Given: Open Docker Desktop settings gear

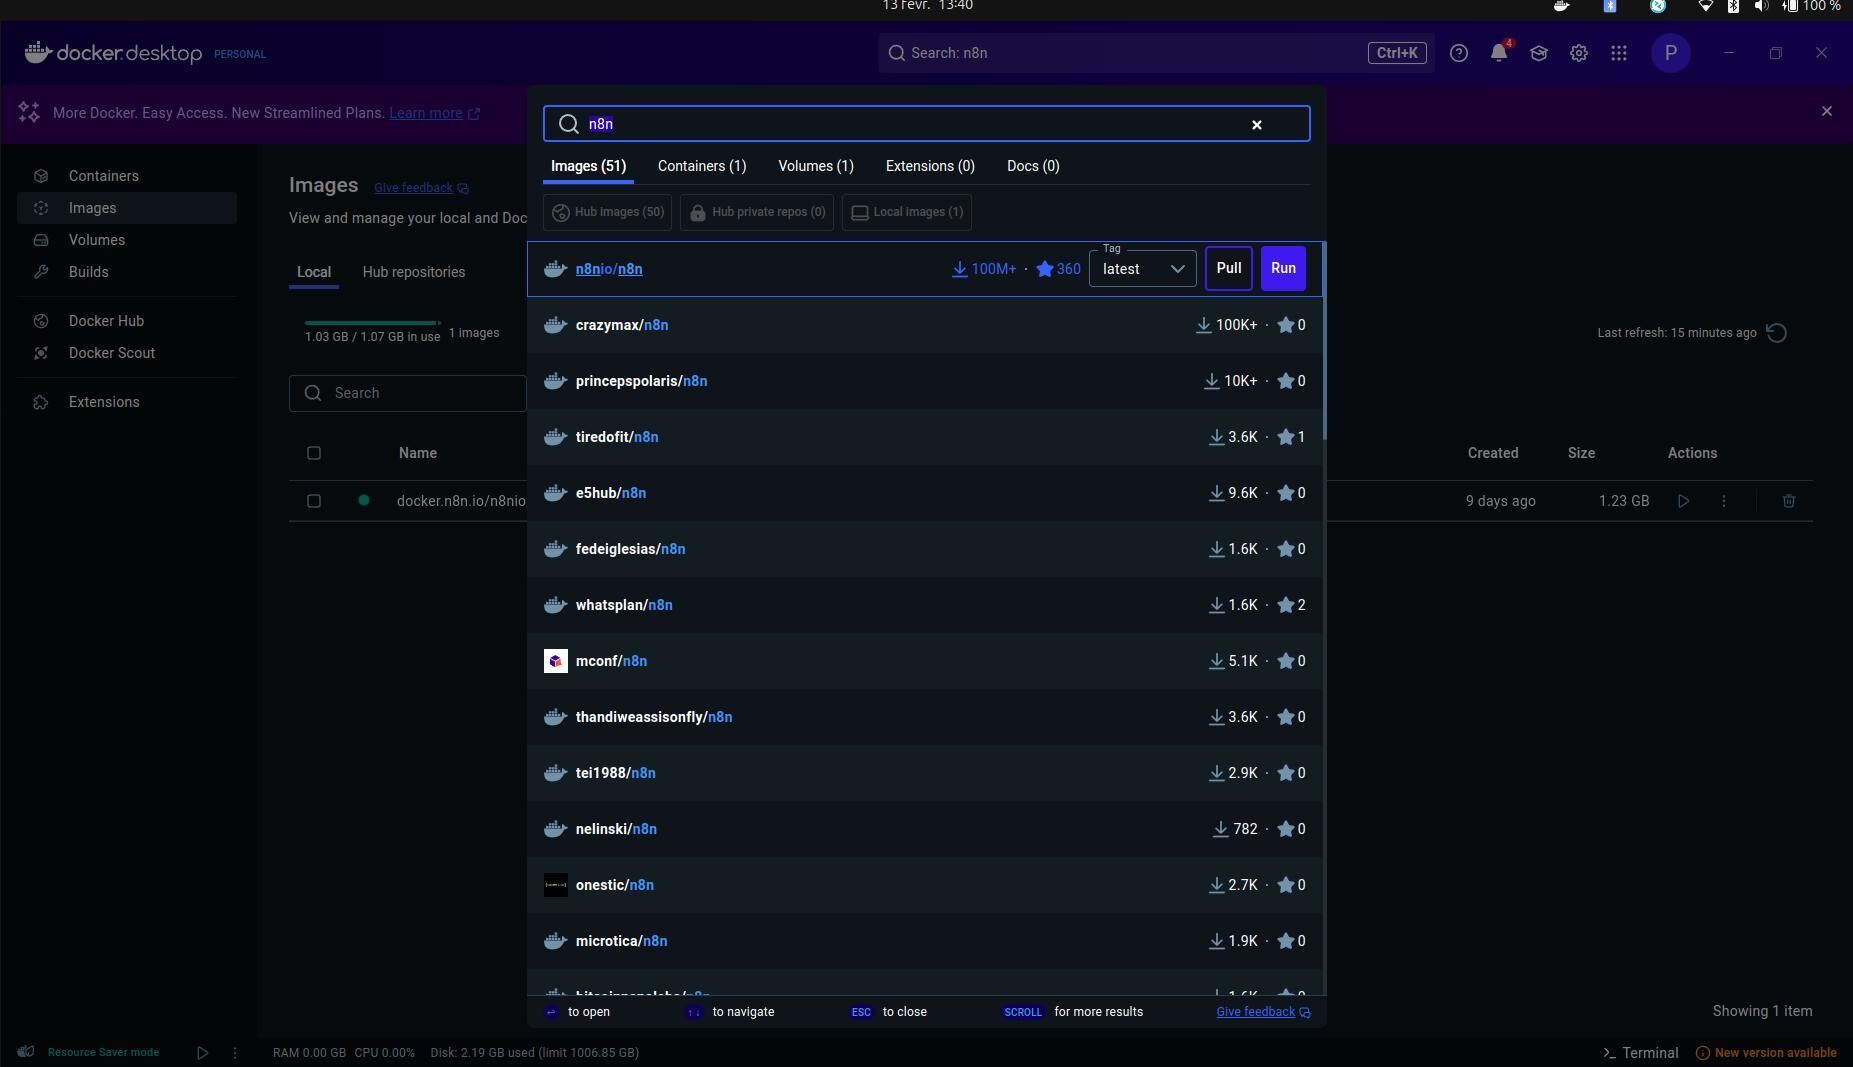Looking at the screenshot, I should [x=1579, y=53].
